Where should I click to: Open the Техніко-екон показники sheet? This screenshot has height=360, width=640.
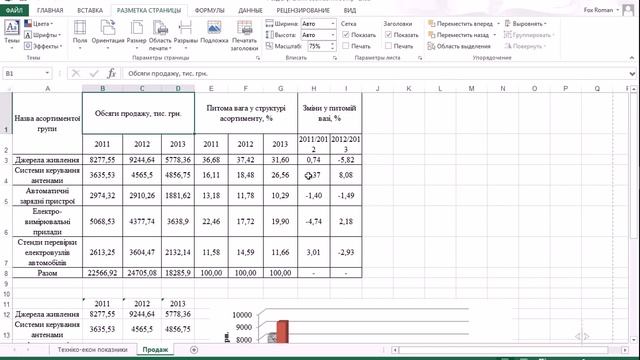pyautogui.click(x=92, y=350)
